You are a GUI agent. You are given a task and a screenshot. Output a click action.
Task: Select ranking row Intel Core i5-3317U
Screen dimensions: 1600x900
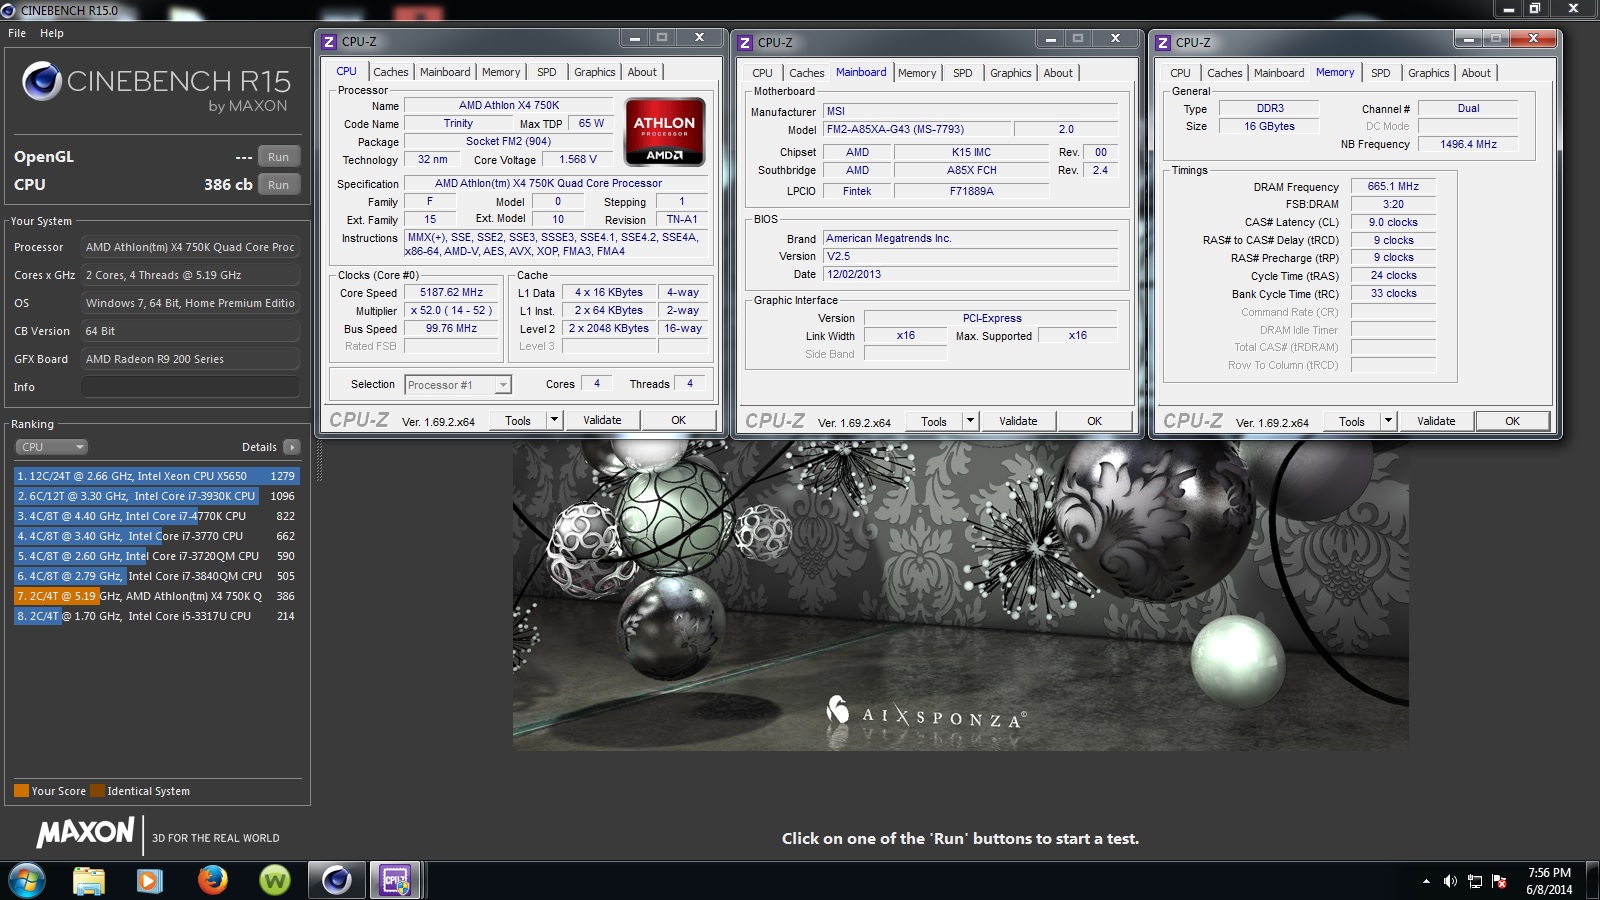click(156, 616)
